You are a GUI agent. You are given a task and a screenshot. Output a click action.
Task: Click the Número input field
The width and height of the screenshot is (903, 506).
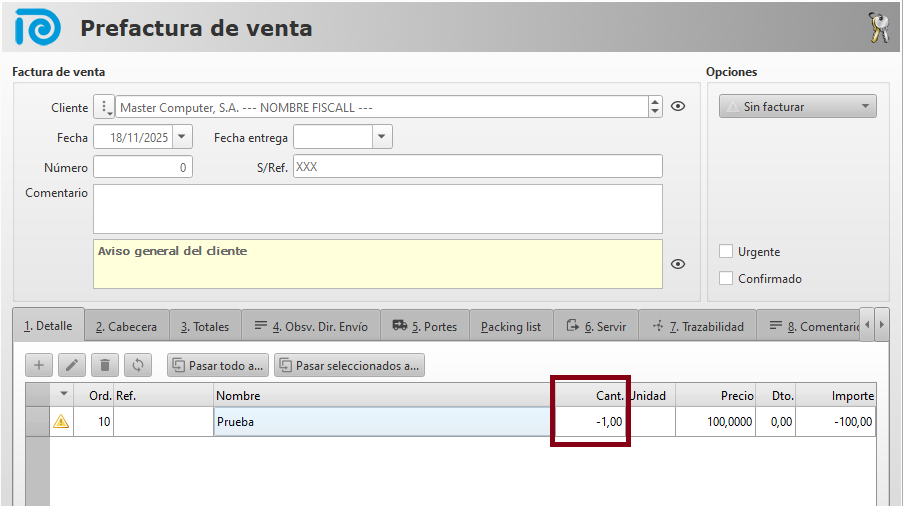click(143, 167)
